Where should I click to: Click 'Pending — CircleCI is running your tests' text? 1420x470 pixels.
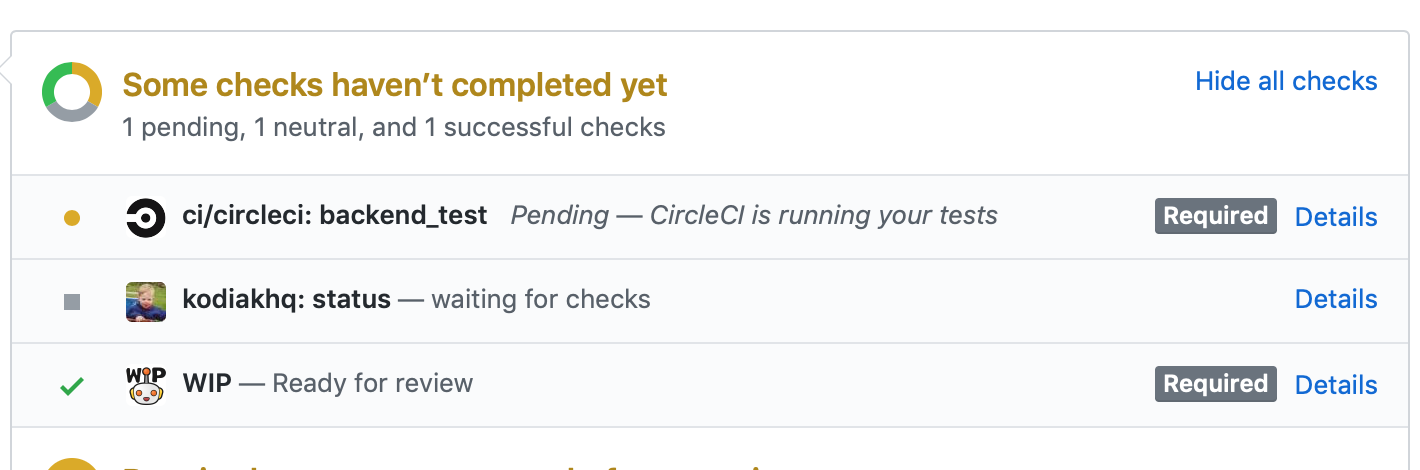(754, 215)
